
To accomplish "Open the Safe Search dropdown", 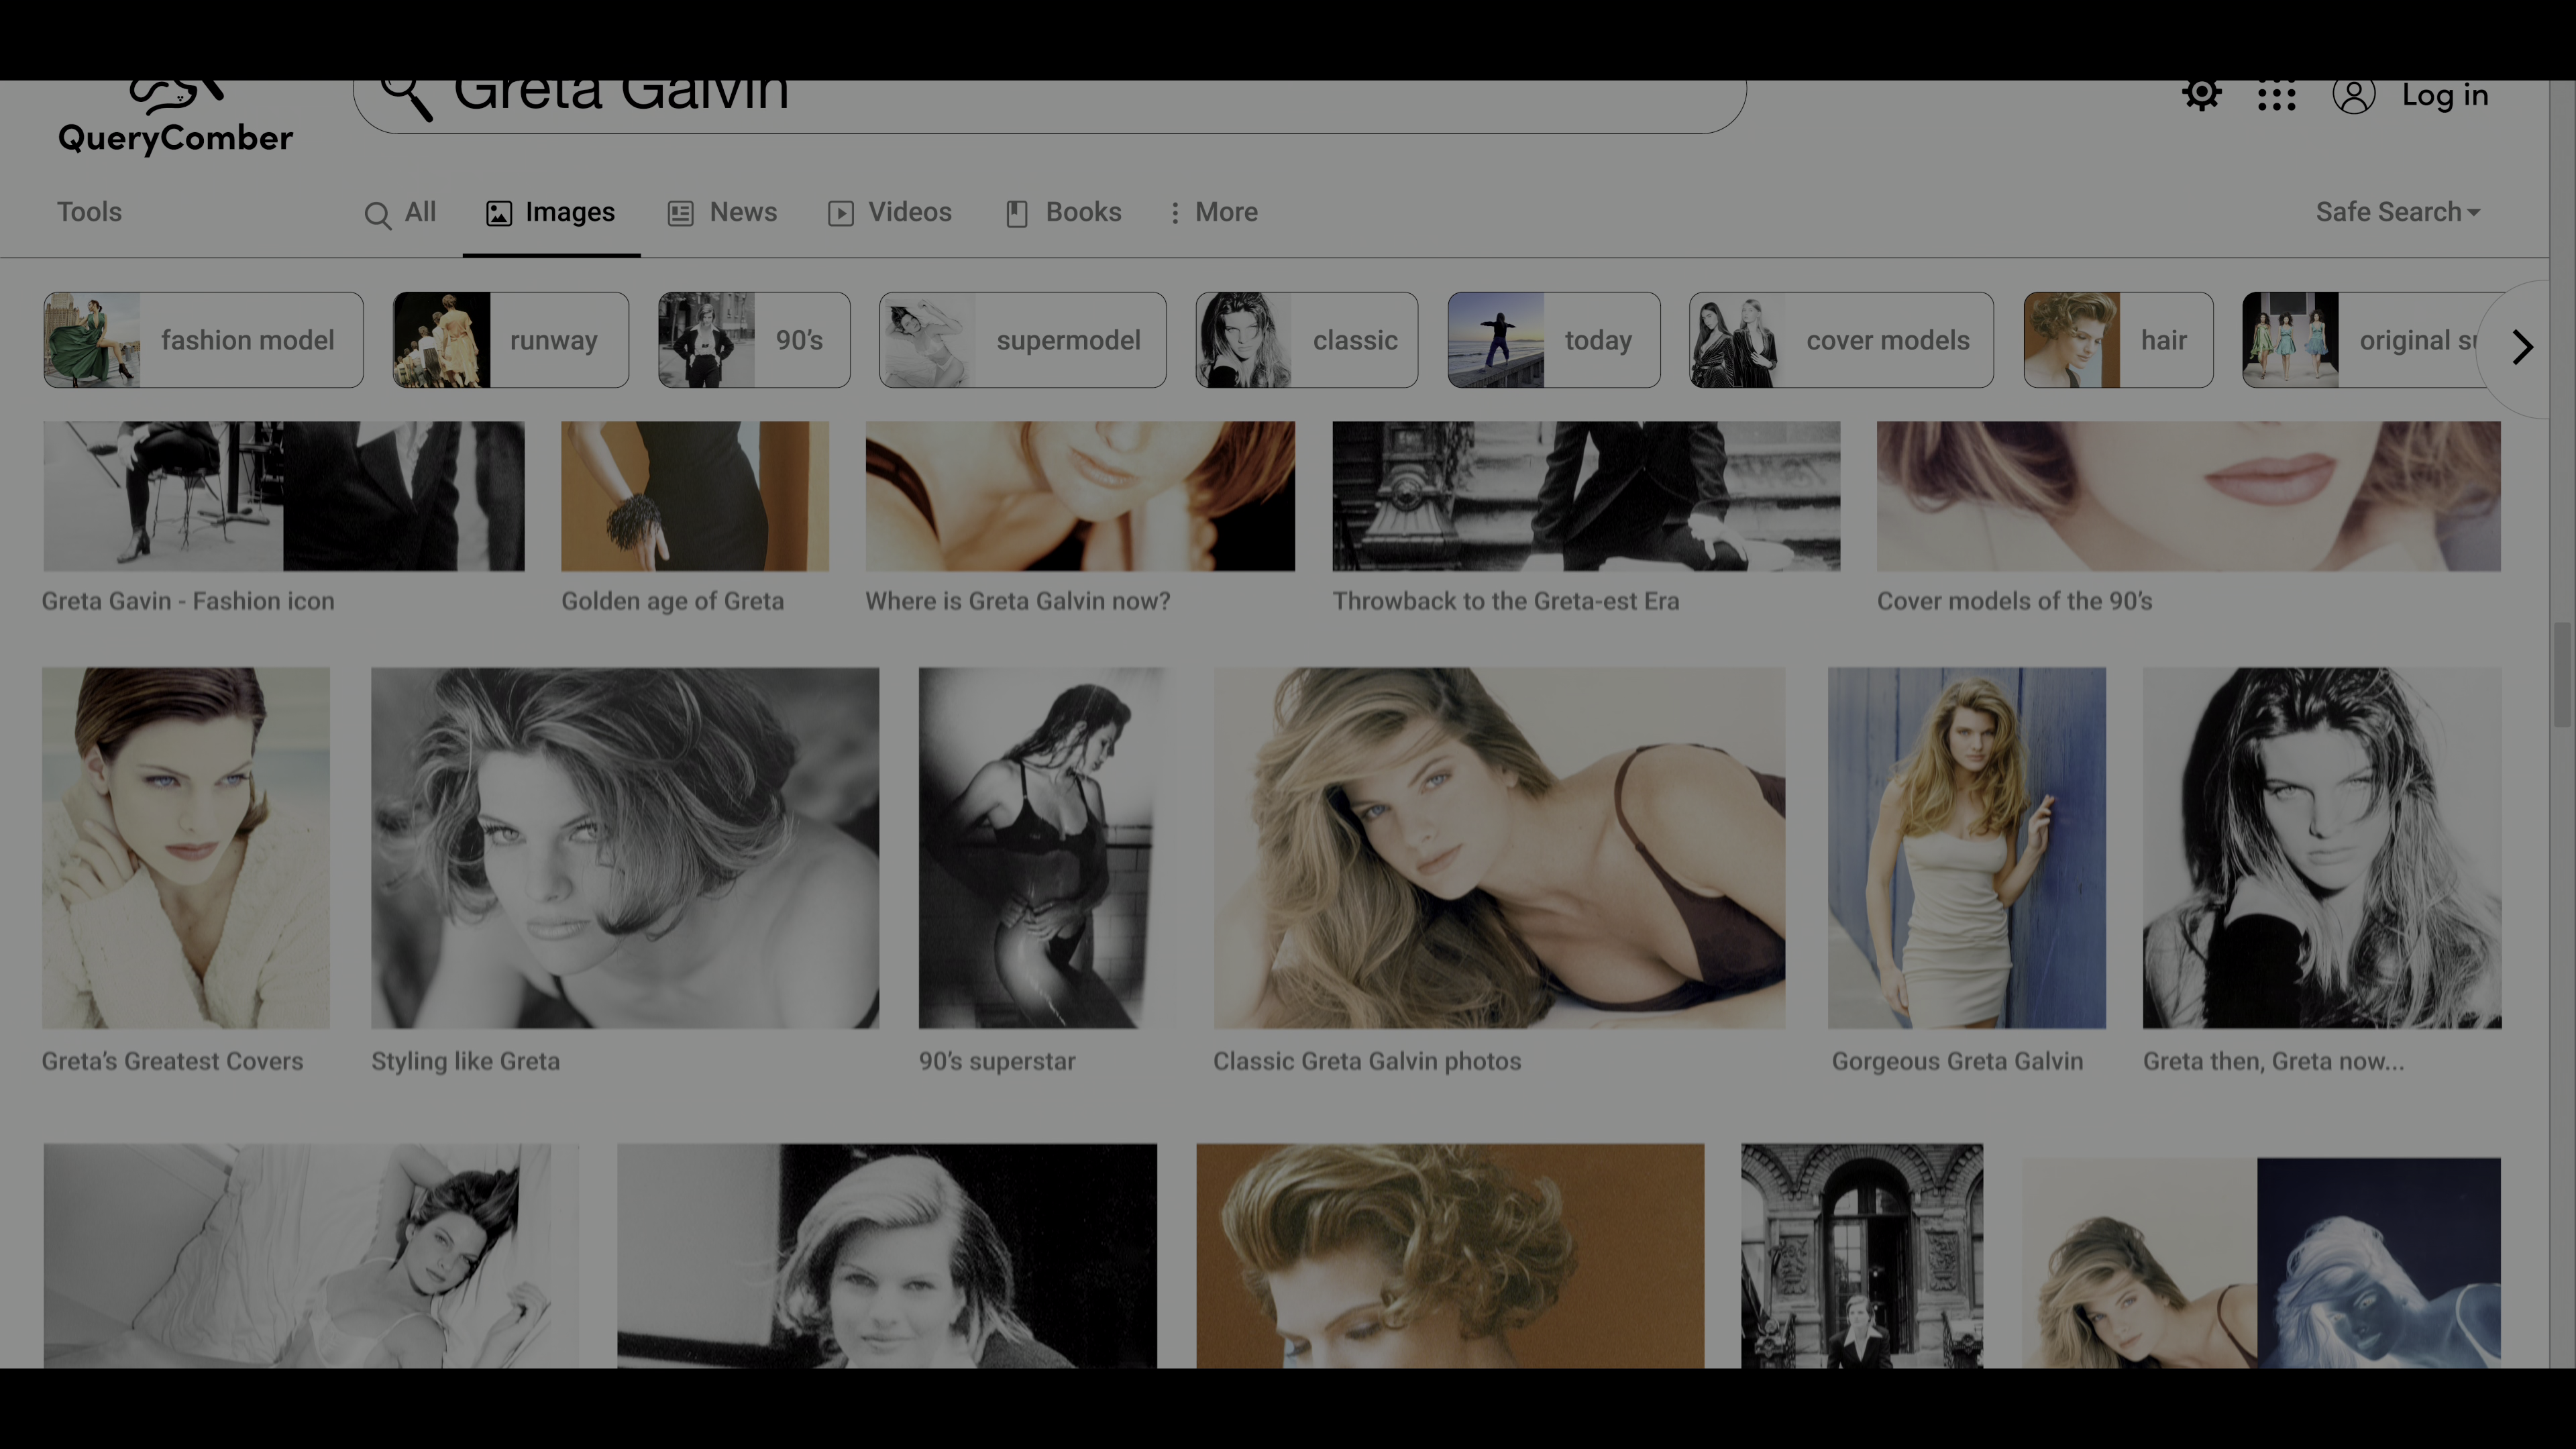I will pos(2397,213).
